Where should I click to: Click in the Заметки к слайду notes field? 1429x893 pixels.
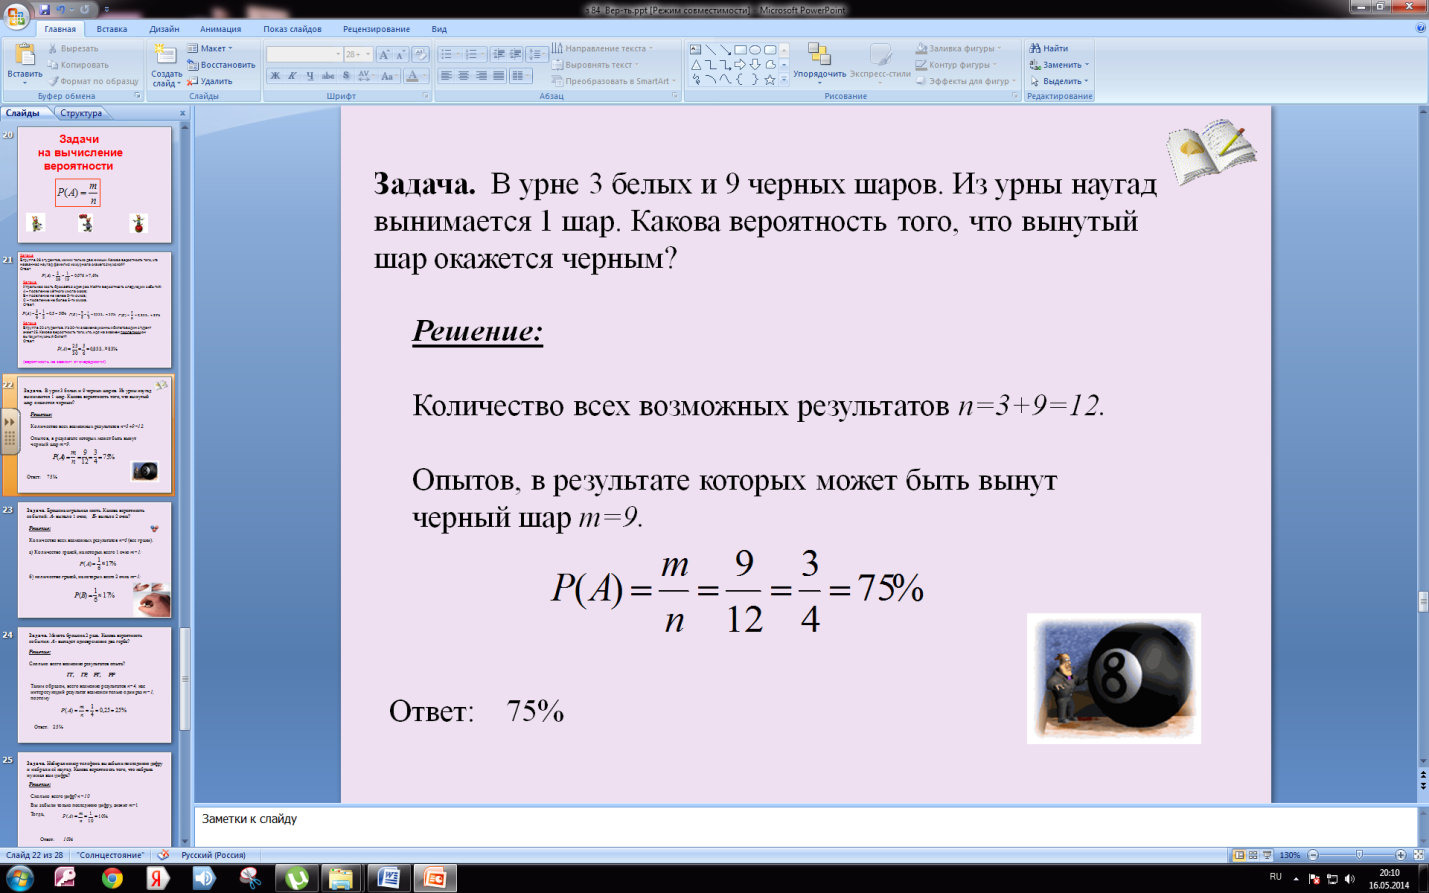[x=805, y=825]
